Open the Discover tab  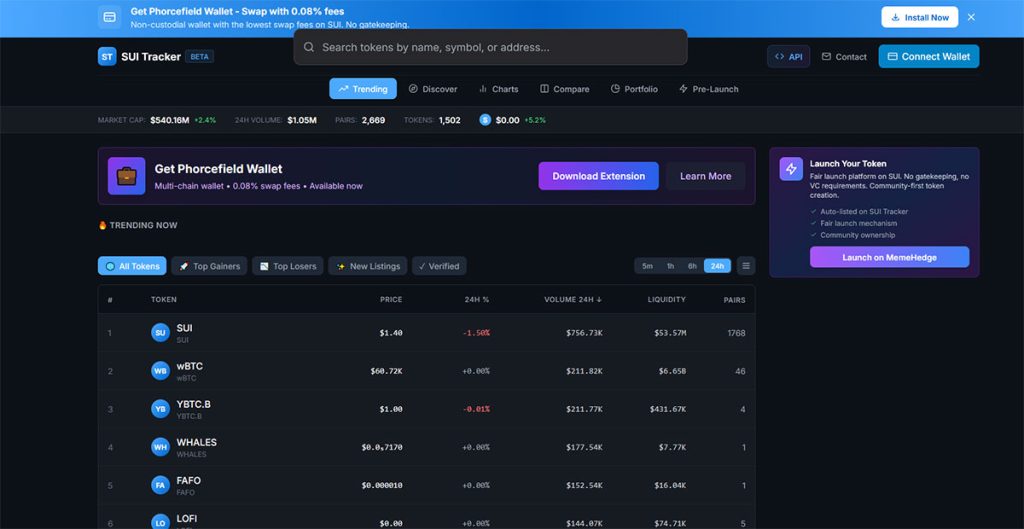click(432, 89)
